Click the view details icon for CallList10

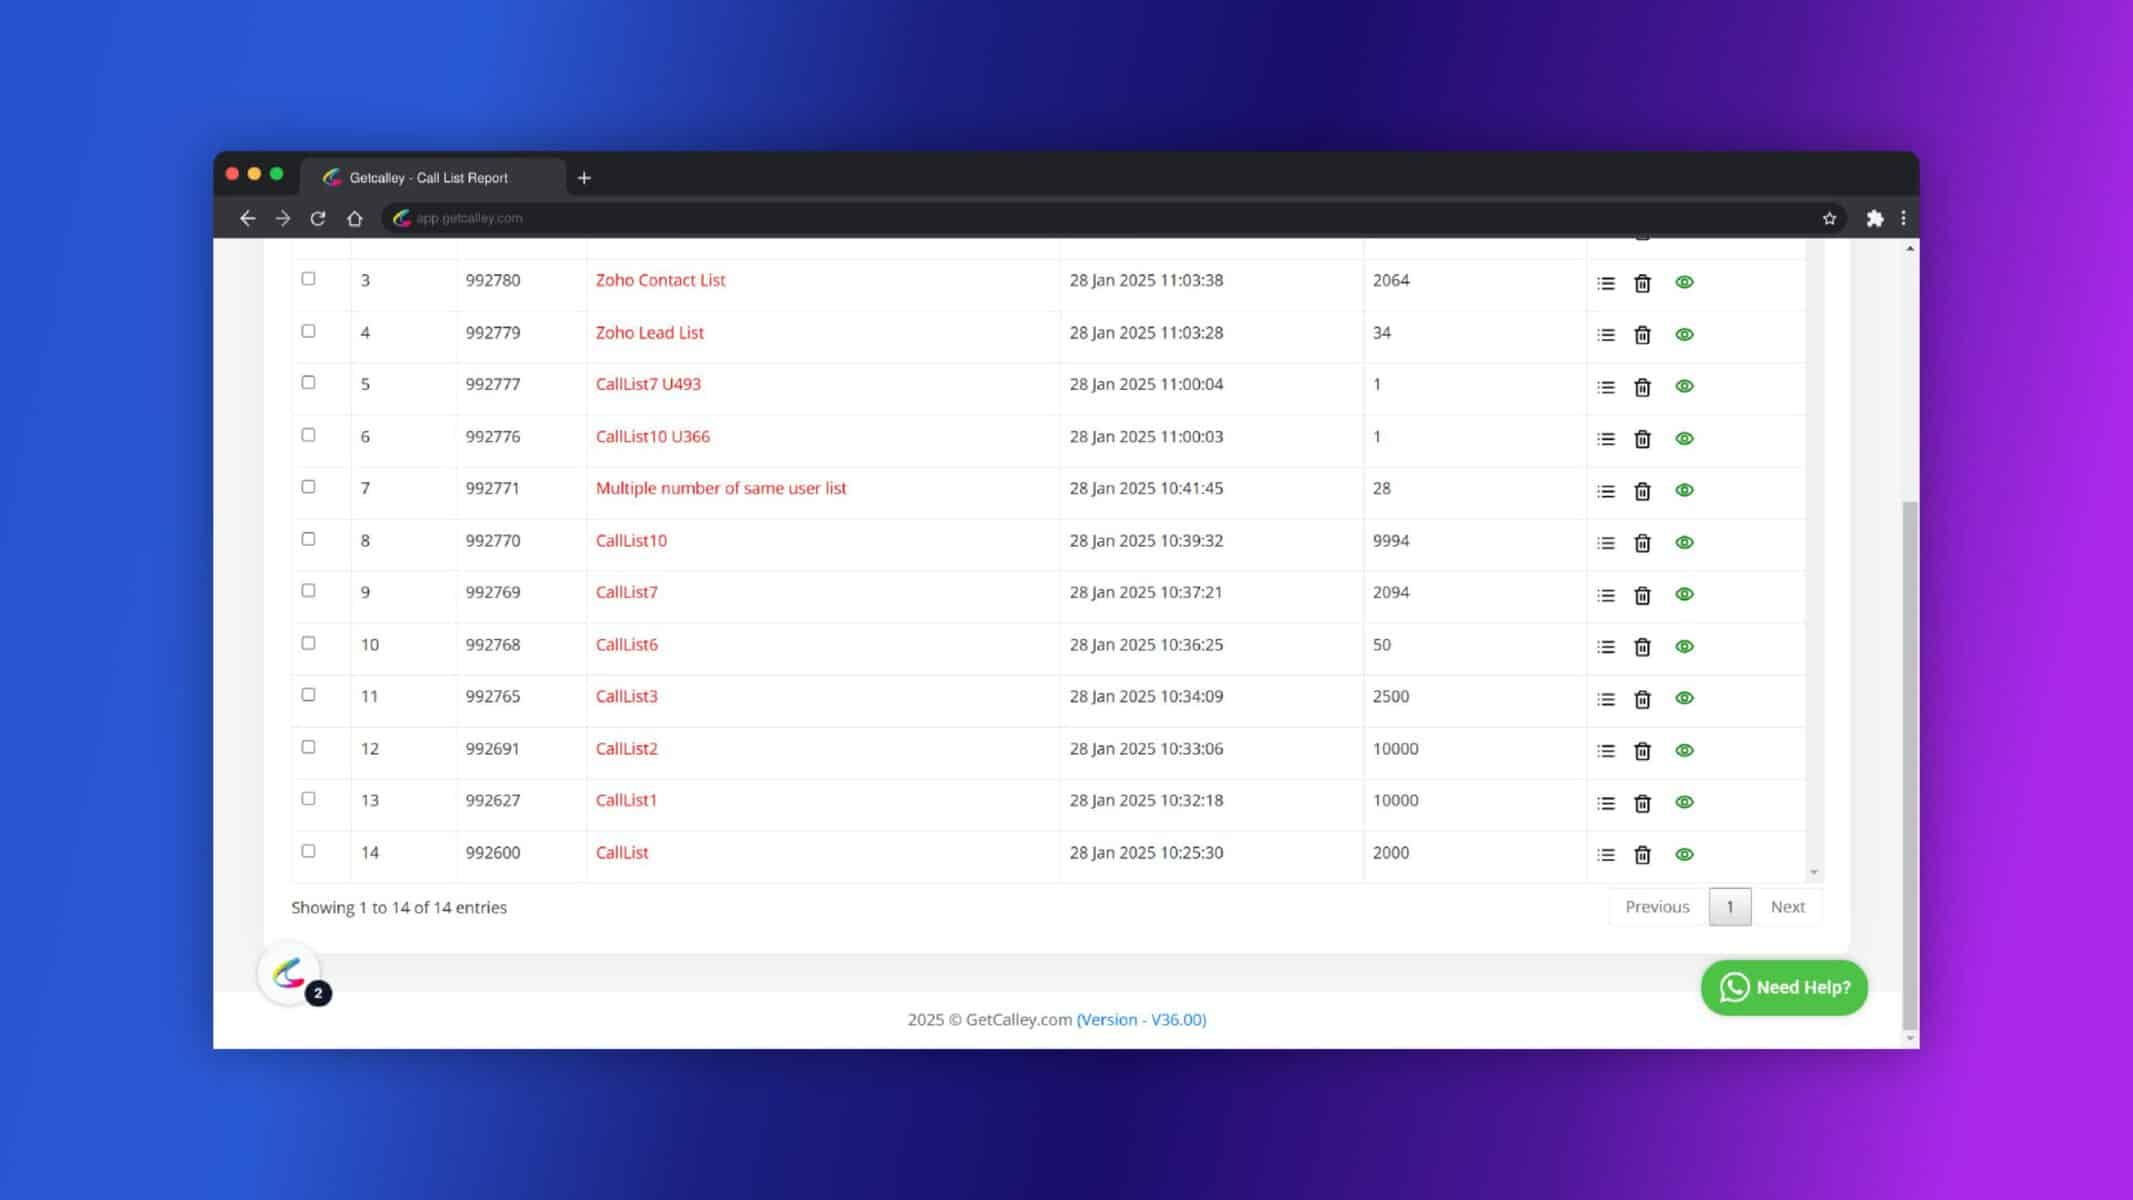tap(1683, 542)
